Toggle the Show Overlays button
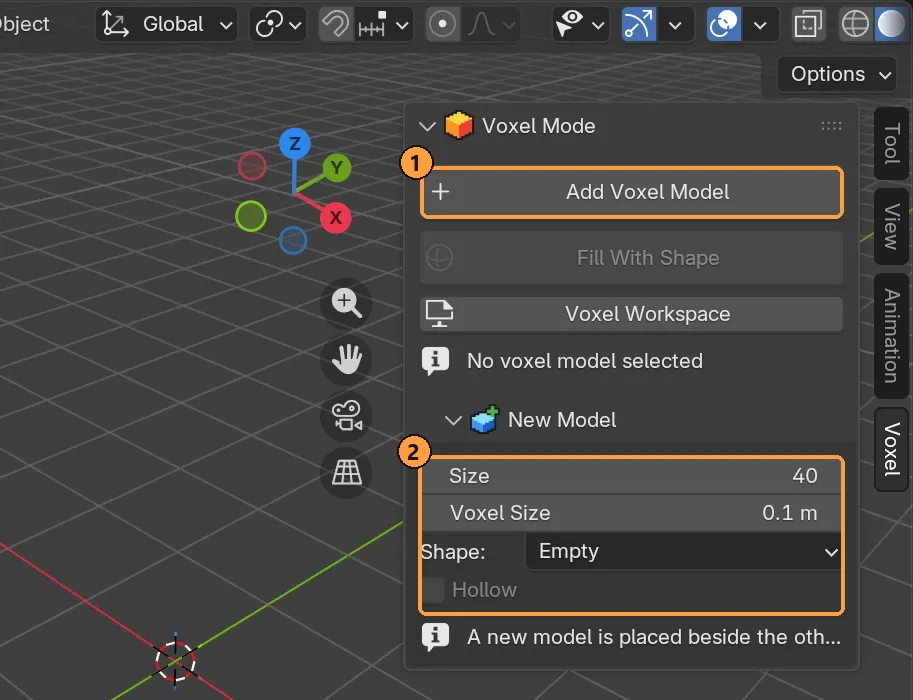Viewport: 913px width, 700px height. click(724, 24)
